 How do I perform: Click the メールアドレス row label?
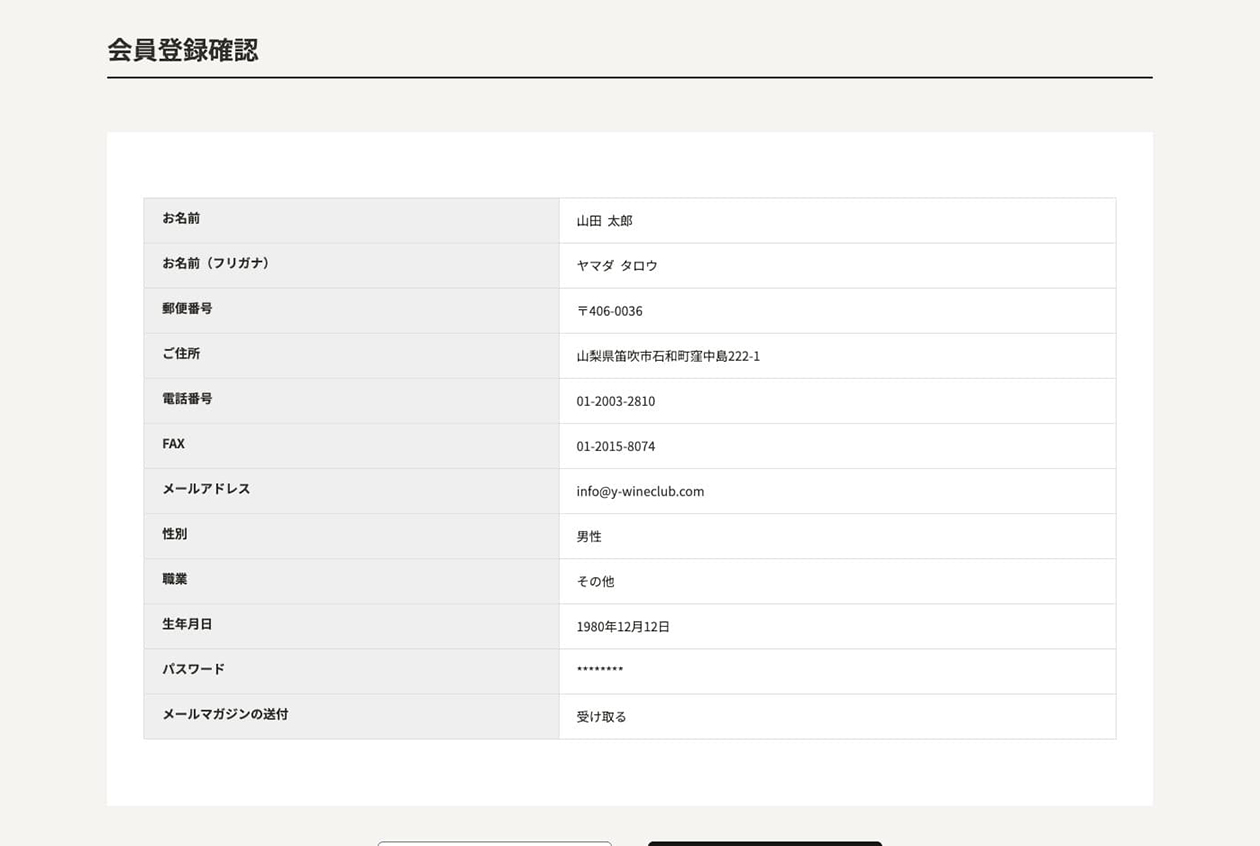(206, 489)
